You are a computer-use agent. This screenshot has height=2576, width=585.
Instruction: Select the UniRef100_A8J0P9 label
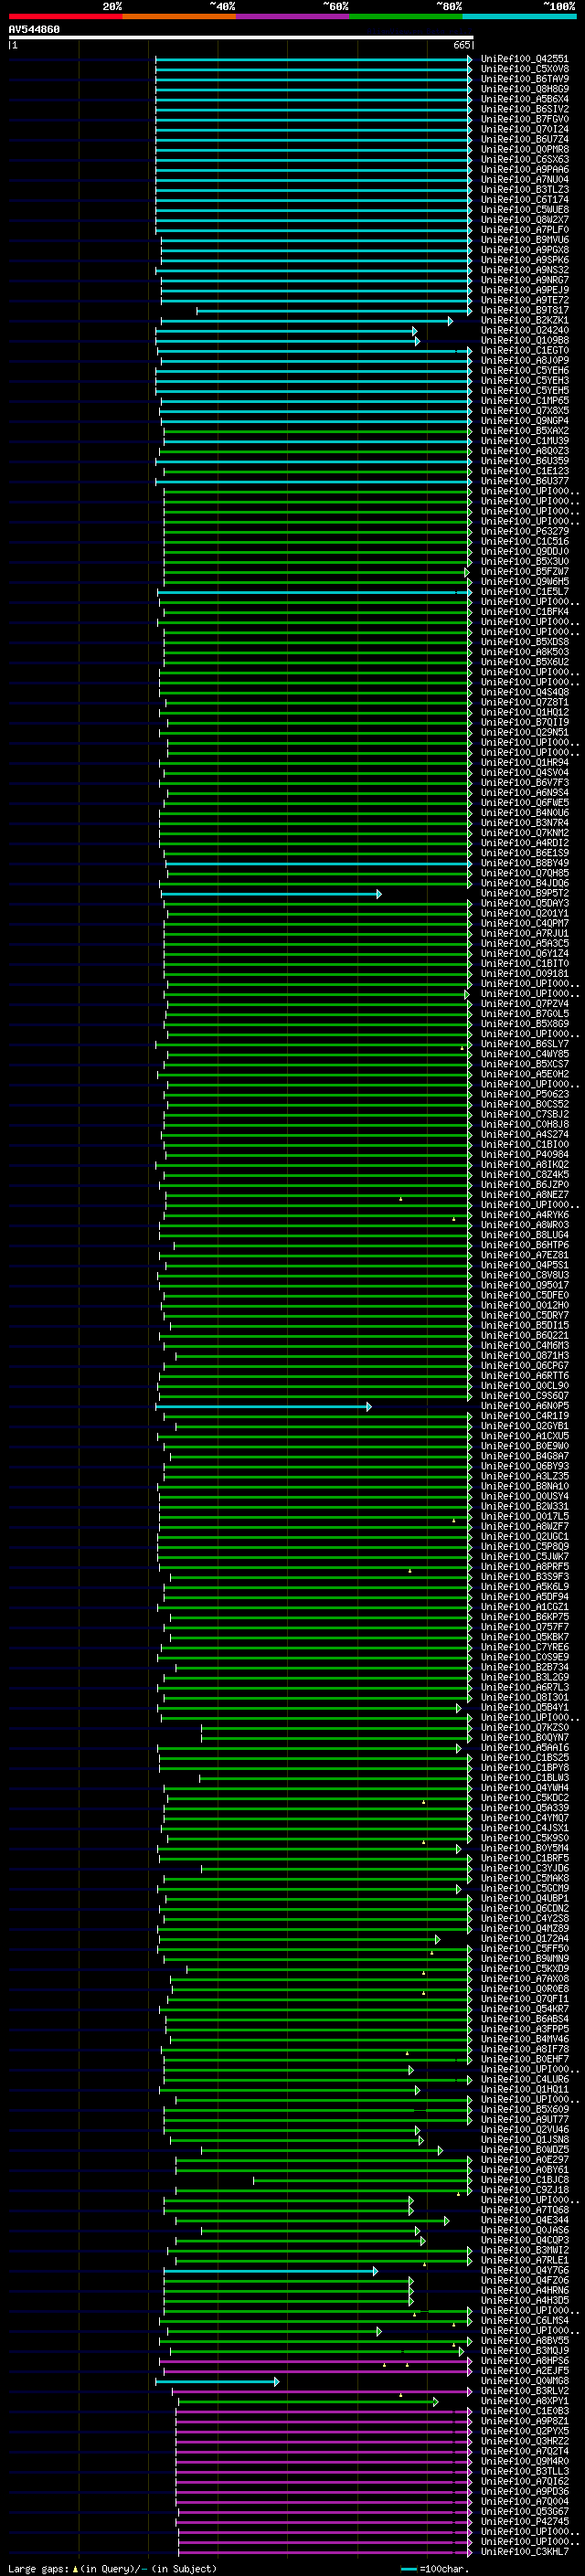tap(525, 360)
